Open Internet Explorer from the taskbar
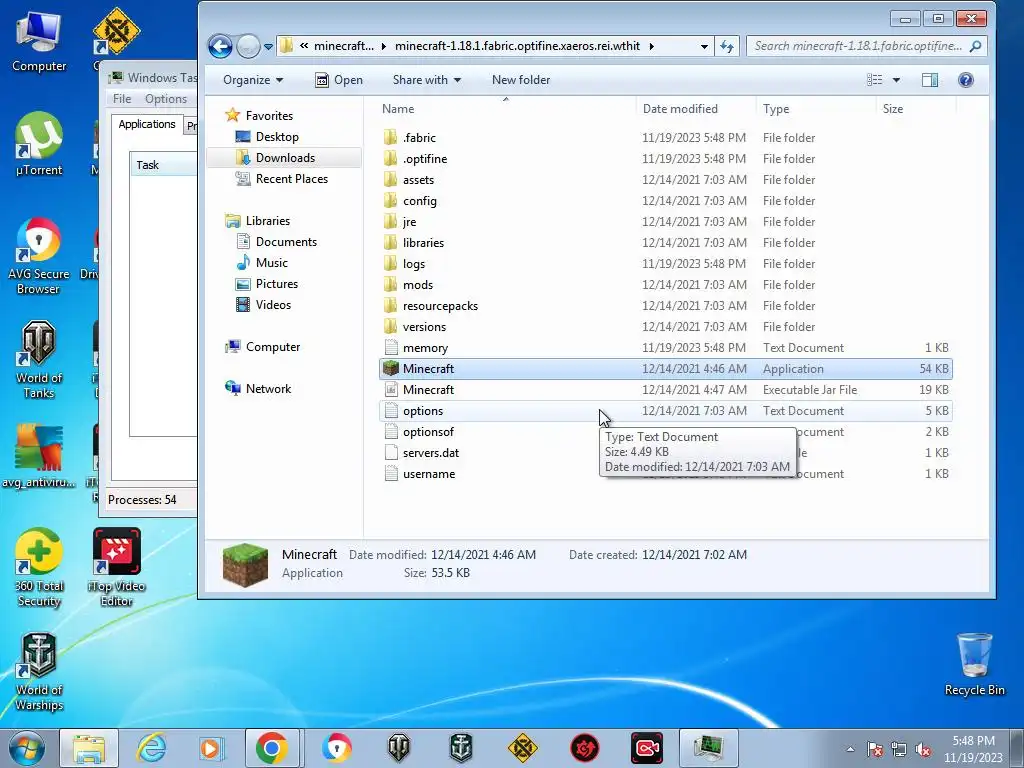This screenshot has width=1024, height=768. coord(152,748)
